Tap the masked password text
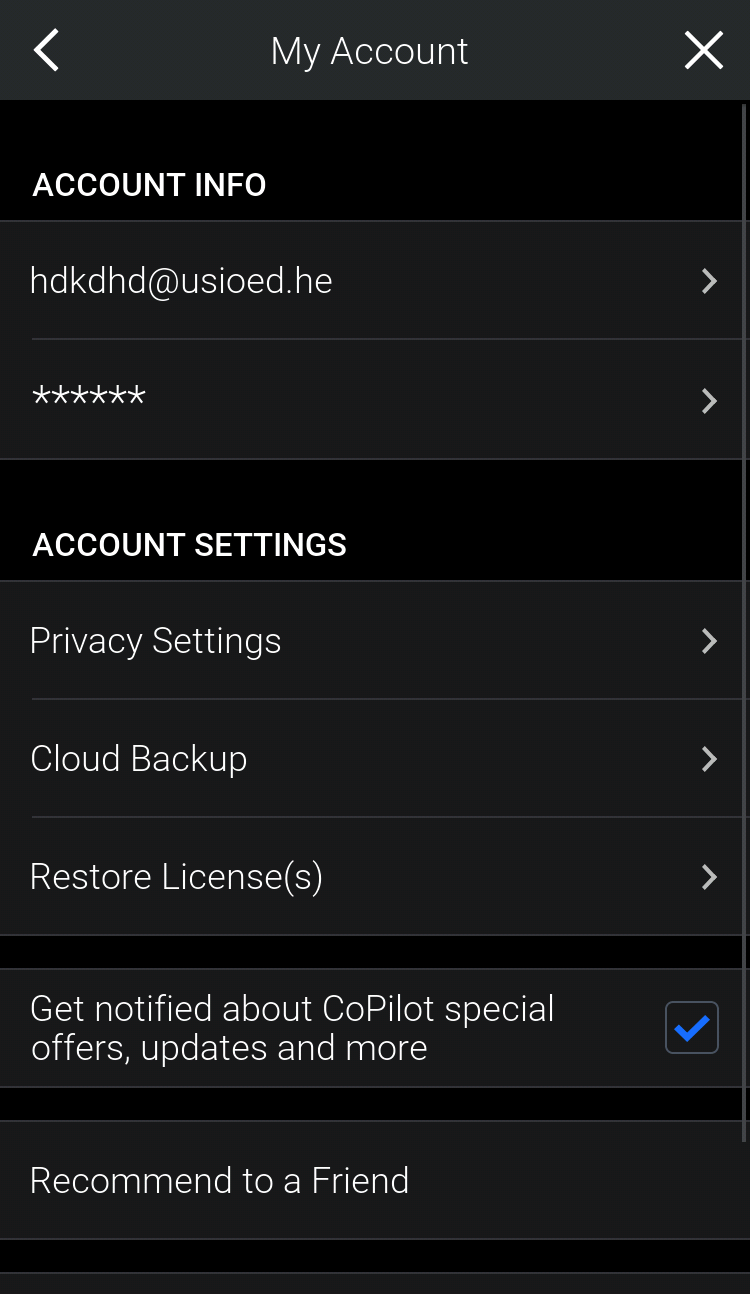750x1294 pixels. coord(89,399)
